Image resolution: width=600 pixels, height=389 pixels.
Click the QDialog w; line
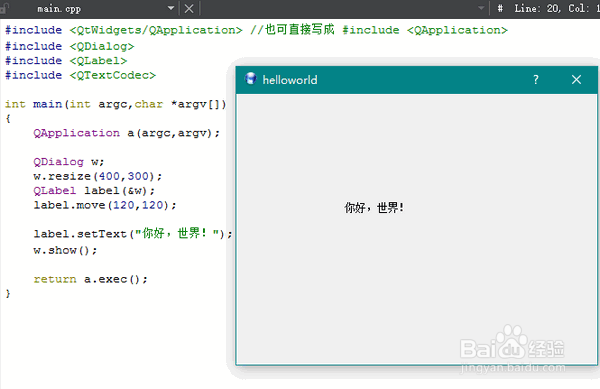(x=68, y=162)
